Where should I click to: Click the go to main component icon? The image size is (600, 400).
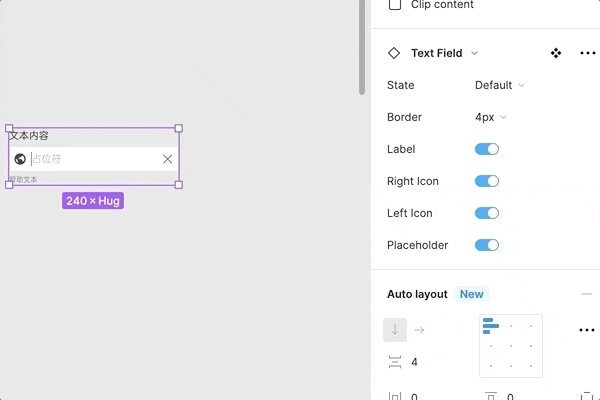pos(556,53)
